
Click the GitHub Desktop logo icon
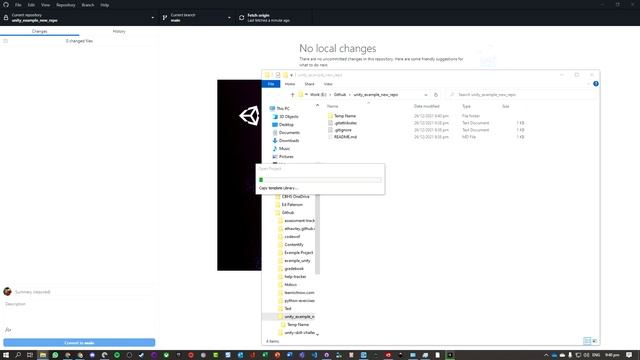(6, 5)
